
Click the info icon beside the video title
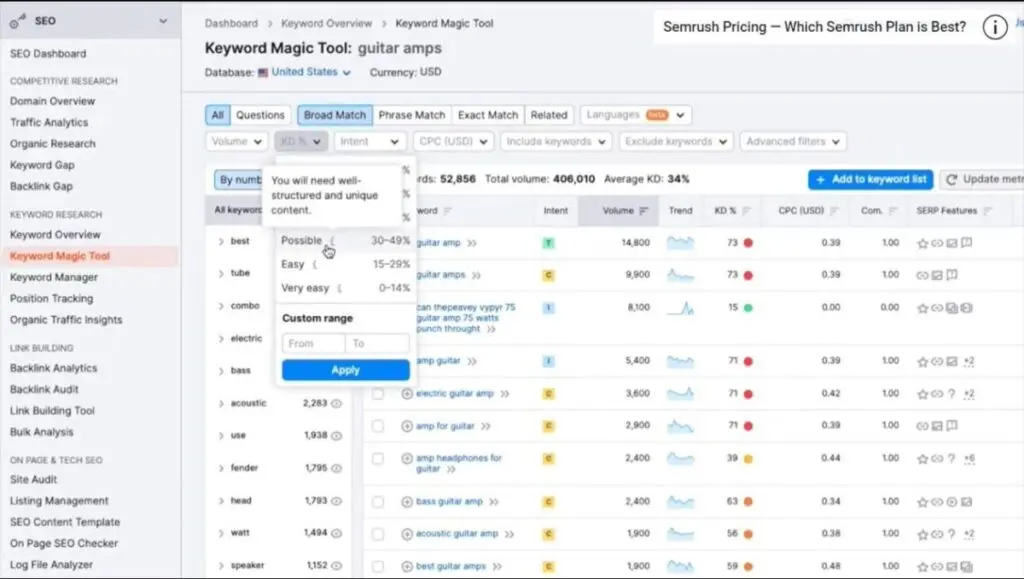993,27
